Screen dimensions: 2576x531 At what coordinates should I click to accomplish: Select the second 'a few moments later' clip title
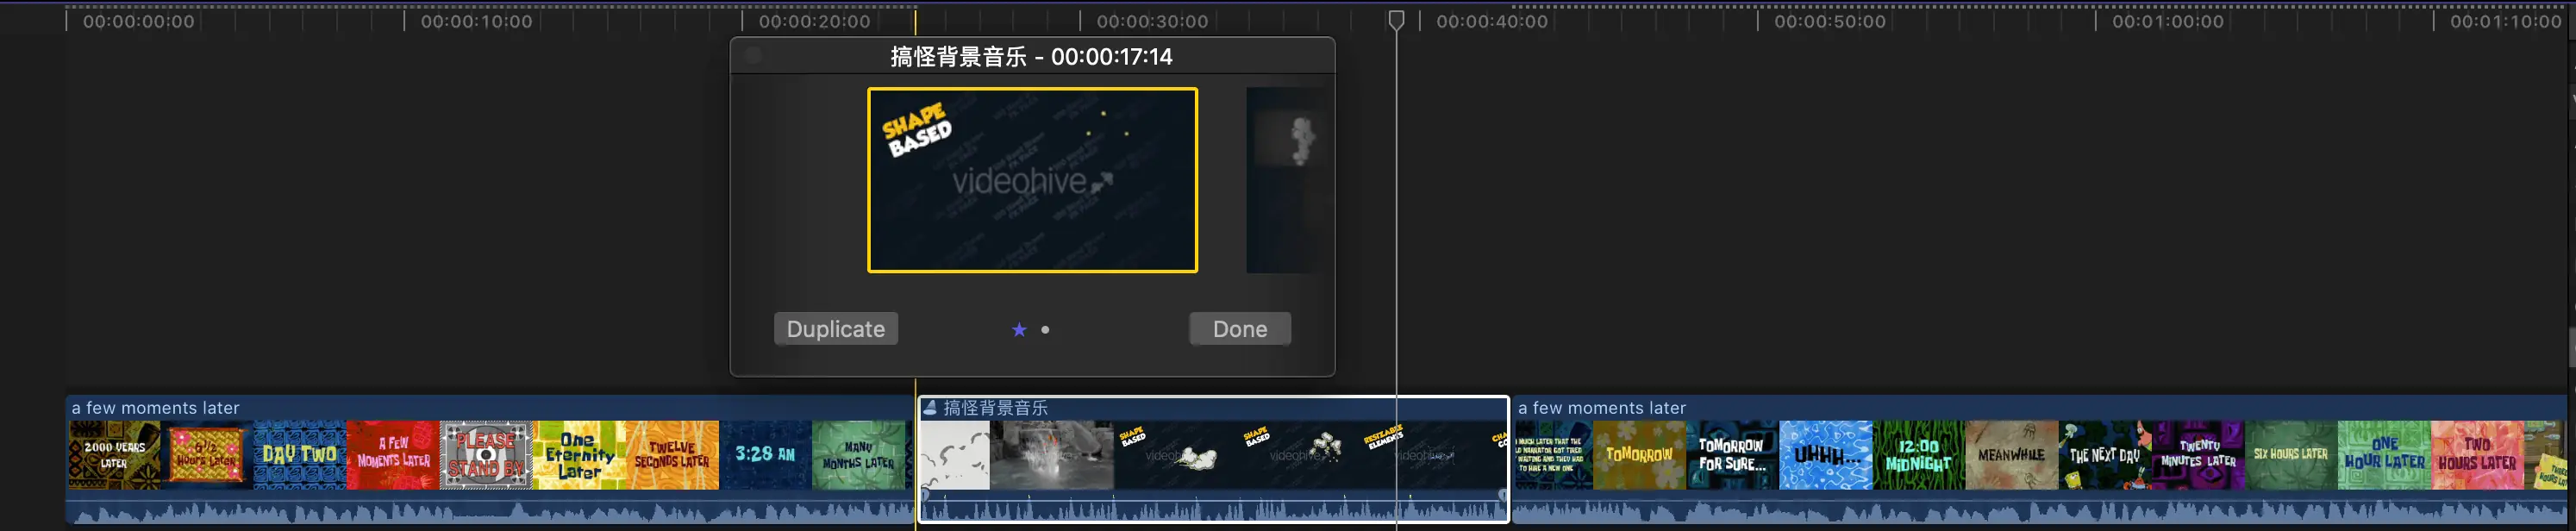click(1601, 408)
